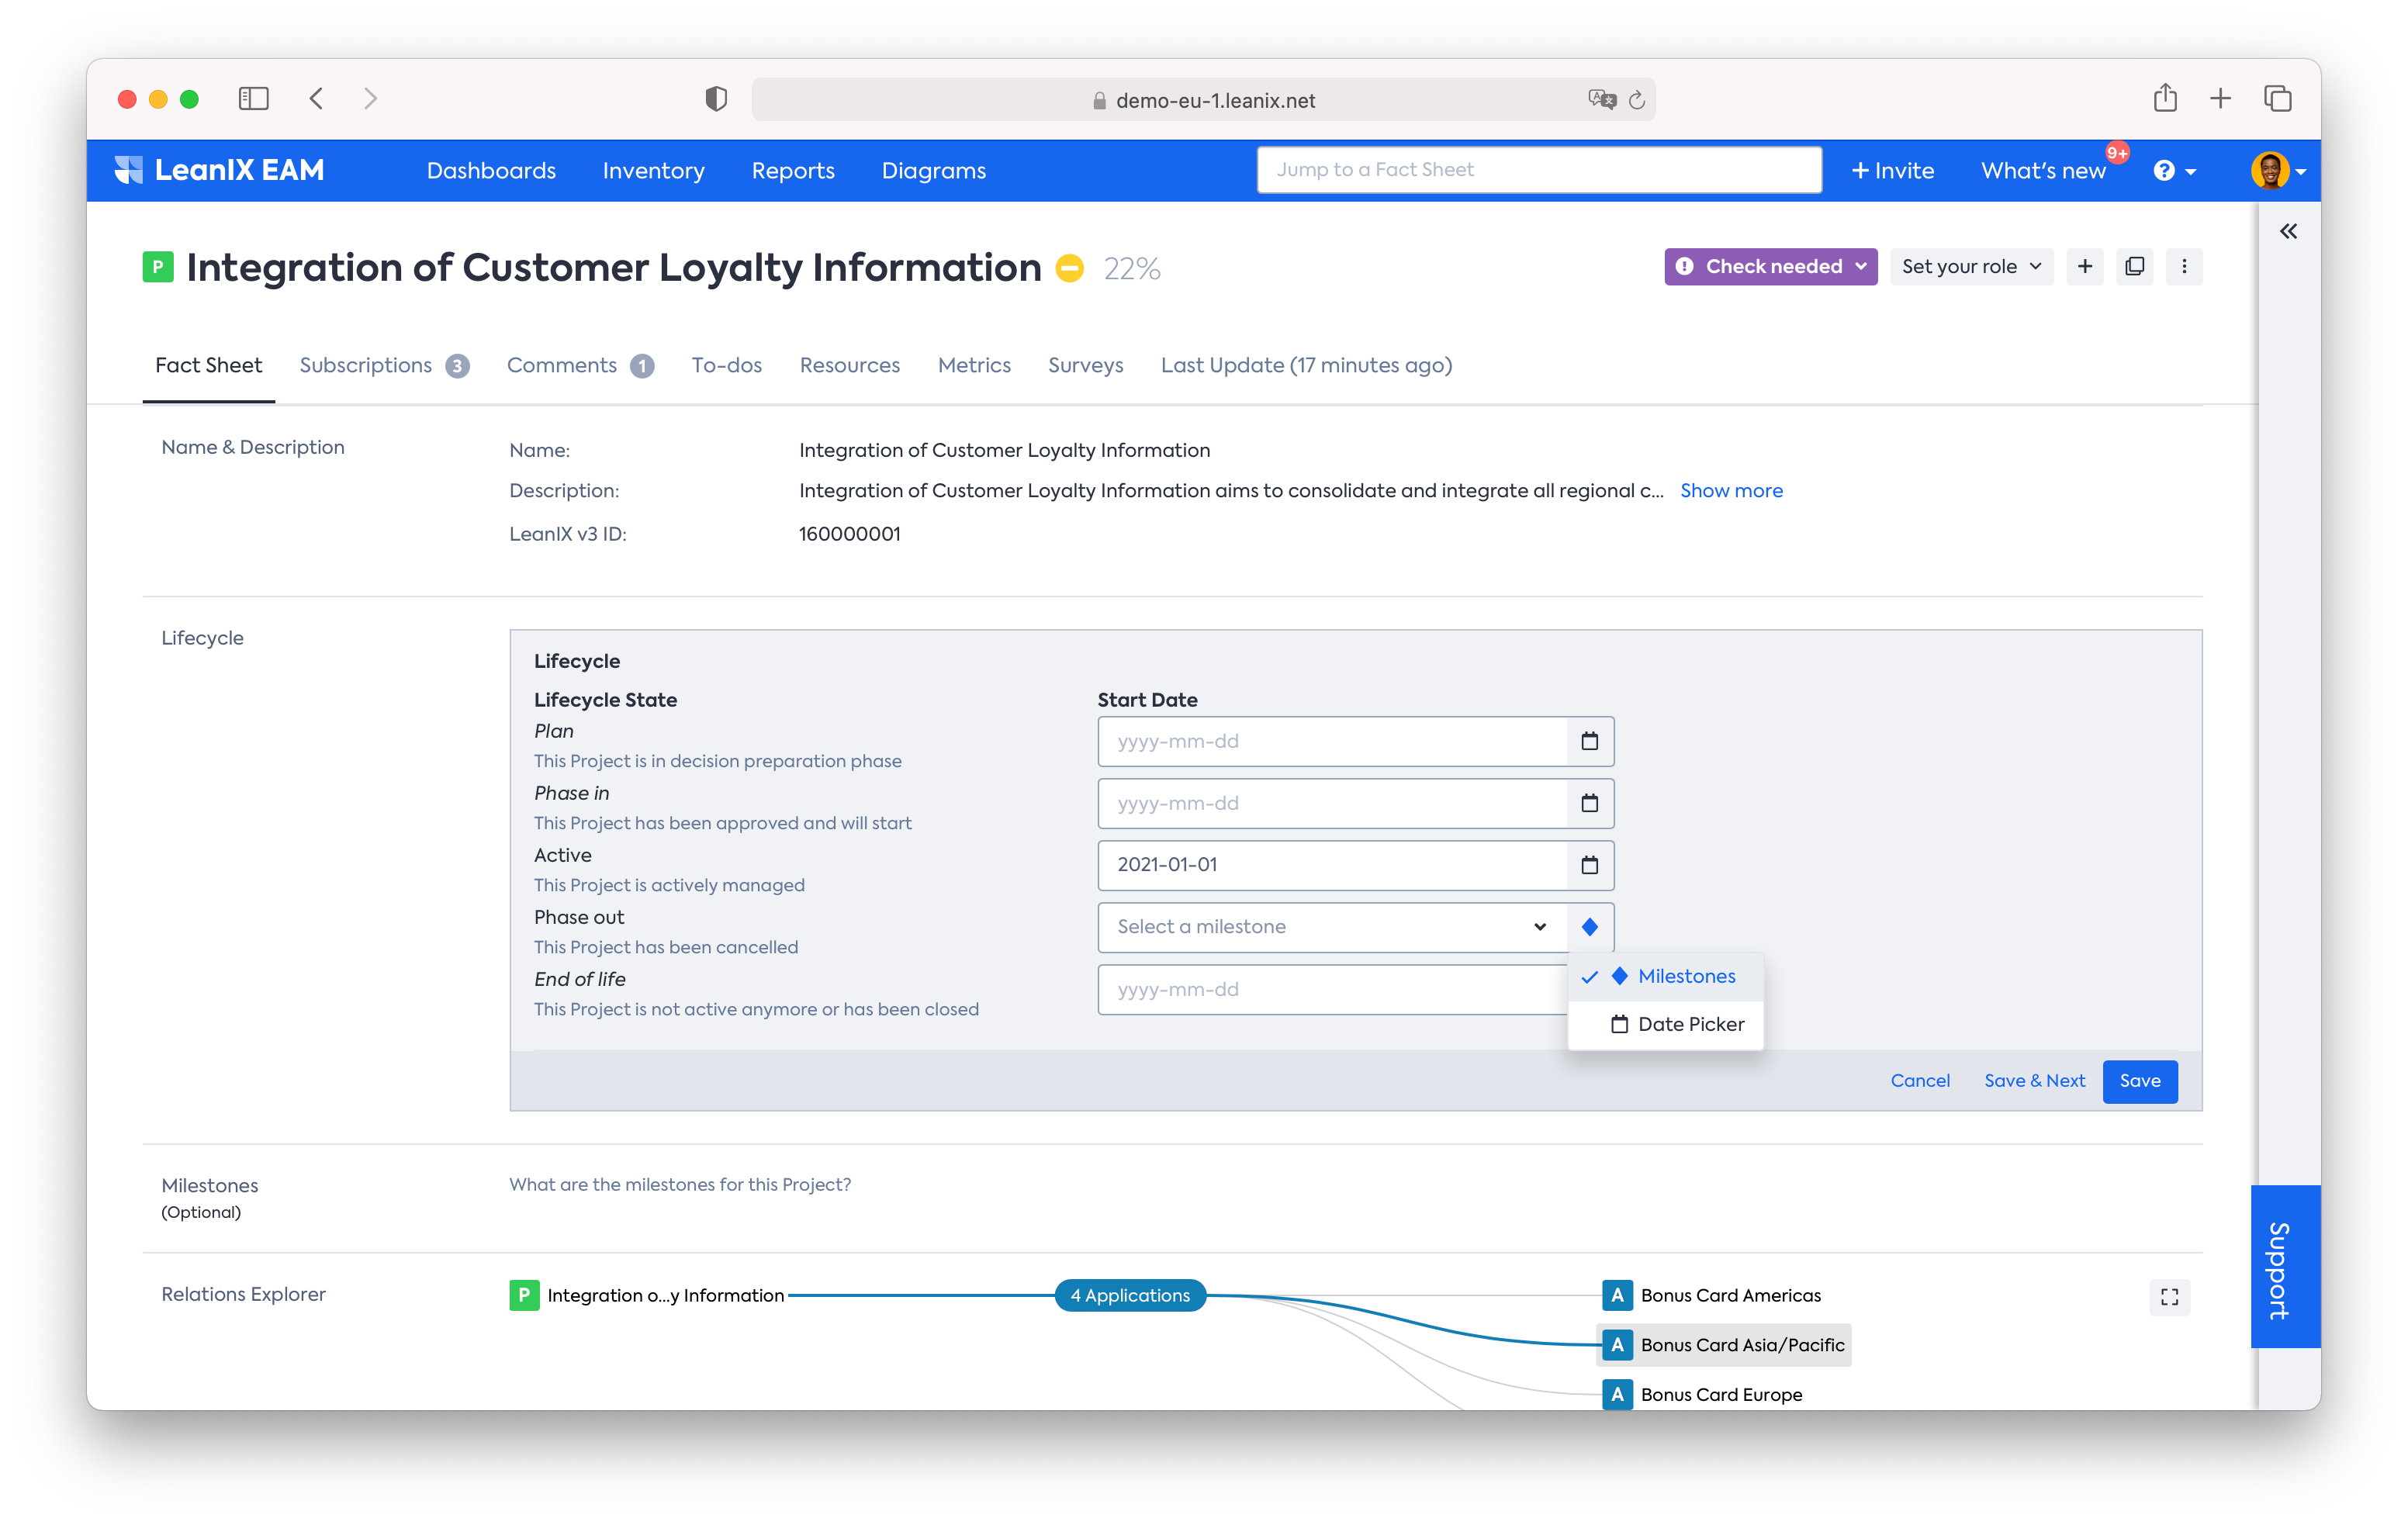Click the Bonus Card Europe application icon

1617,1395
